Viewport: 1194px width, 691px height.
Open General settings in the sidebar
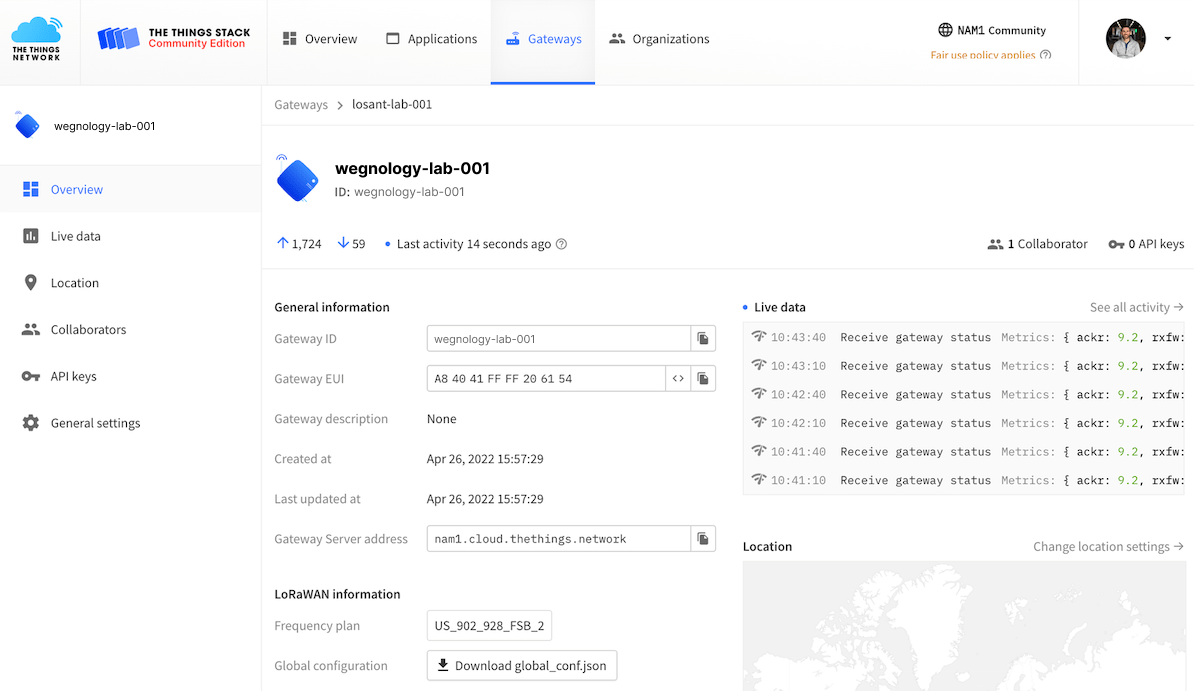coord(130,423)
